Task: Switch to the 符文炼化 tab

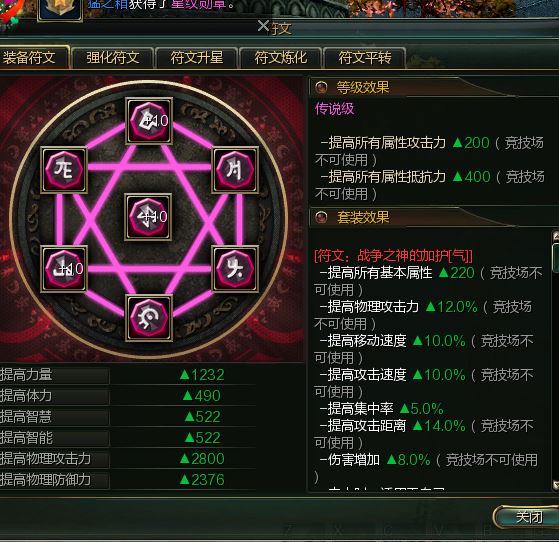Action: (281, 58)
